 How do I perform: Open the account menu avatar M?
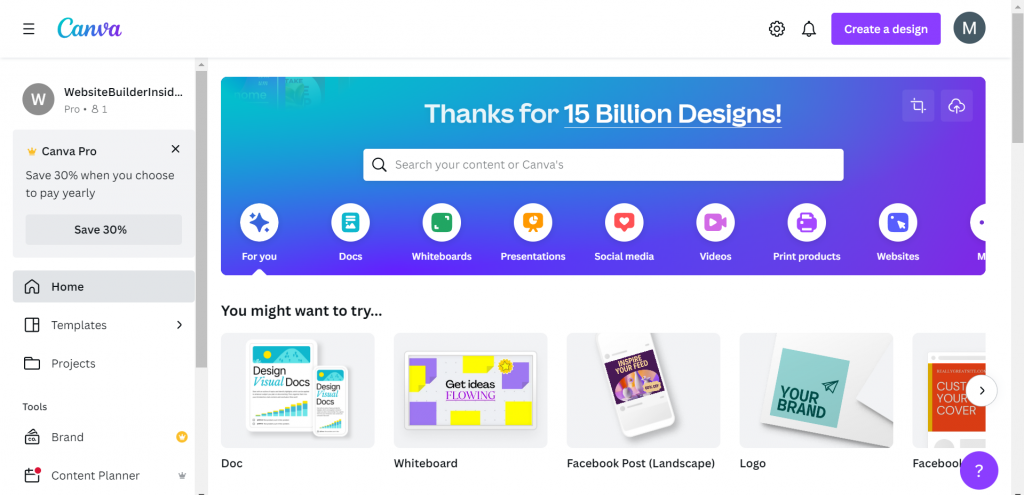969,29
